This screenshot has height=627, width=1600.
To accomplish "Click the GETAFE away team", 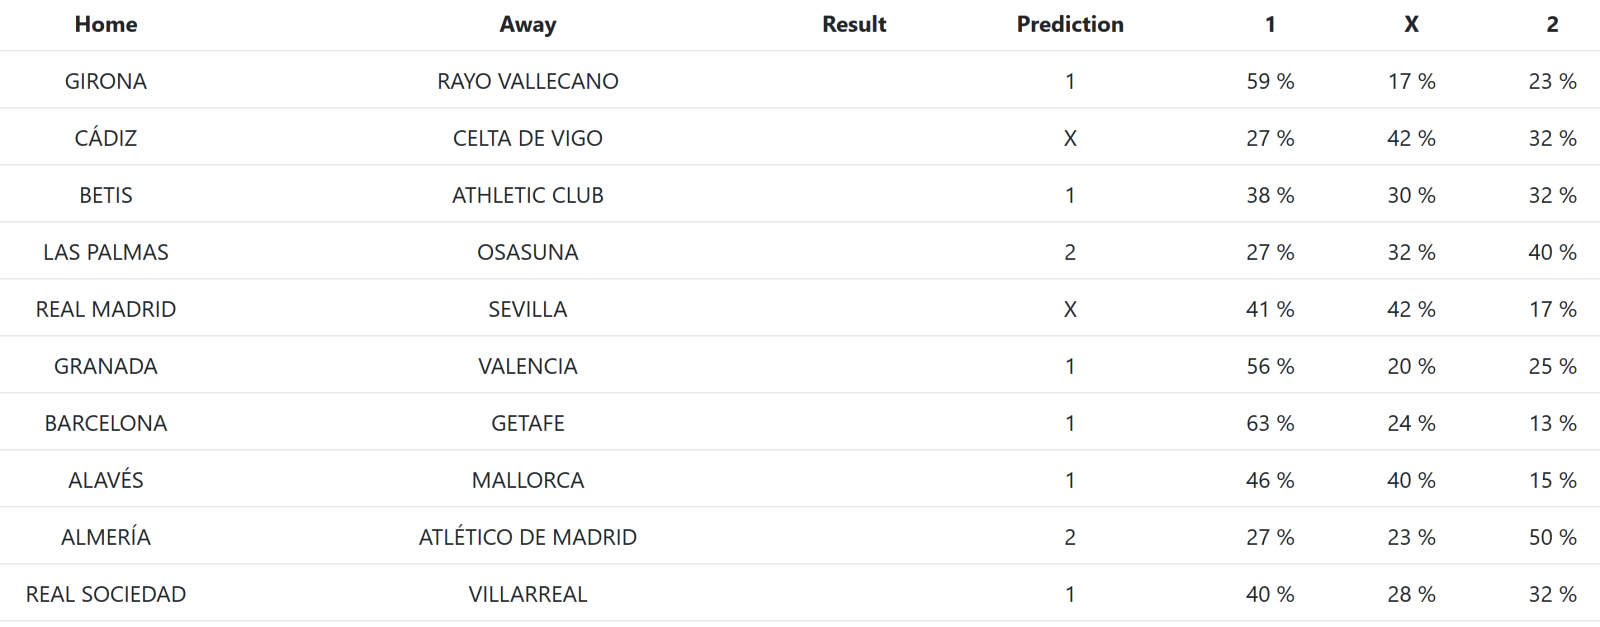I will pyautogui.click(x=528, y=423).
